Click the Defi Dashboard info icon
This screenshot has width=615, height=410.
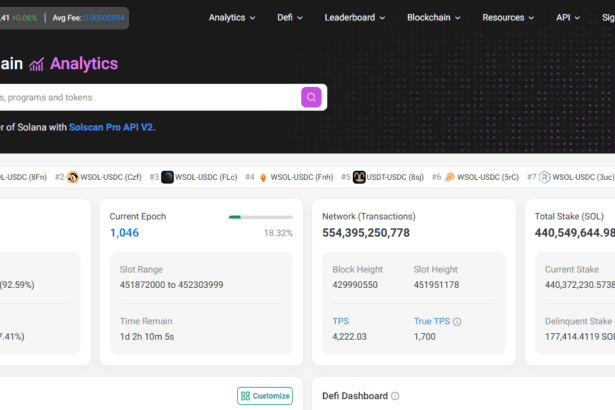tap(395, 396)
